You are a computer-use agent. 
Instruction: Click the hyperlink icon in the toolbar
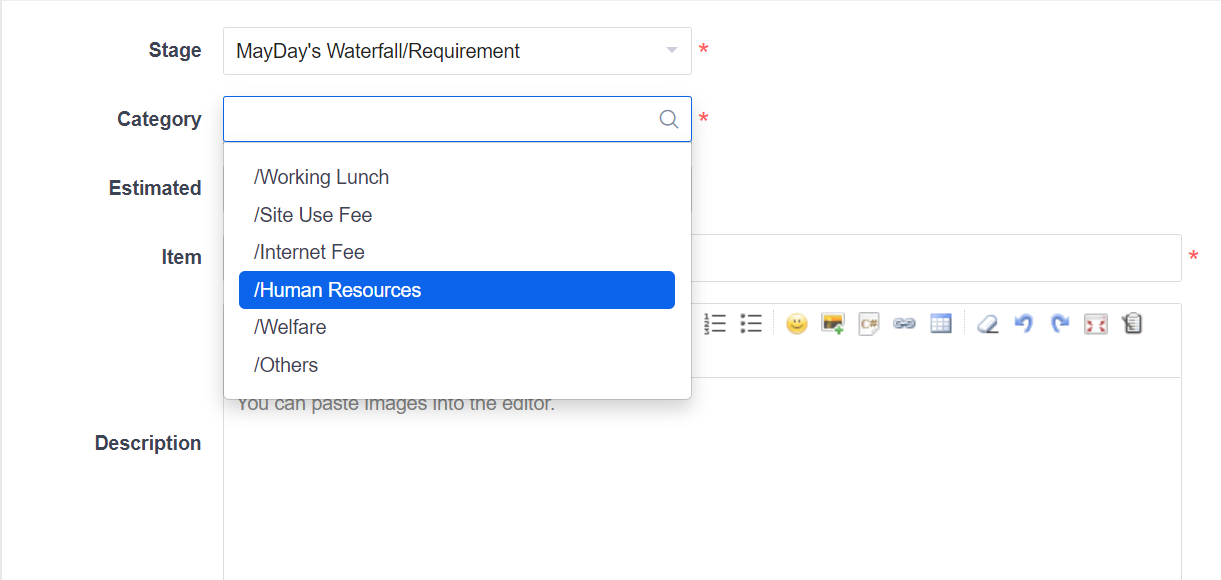pos(904,324)
